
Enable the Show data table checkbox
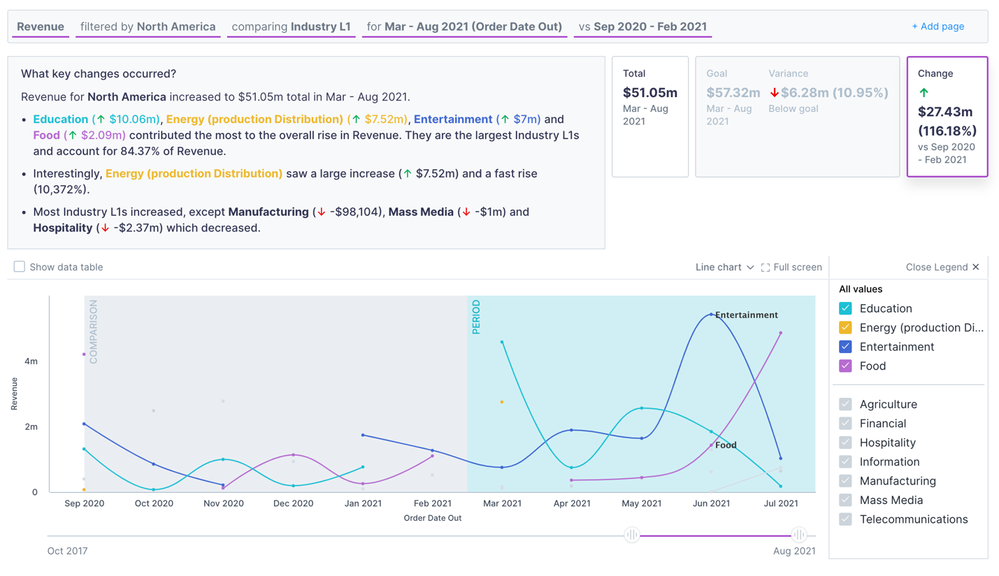pyautogui.click(x=20, y=267)
